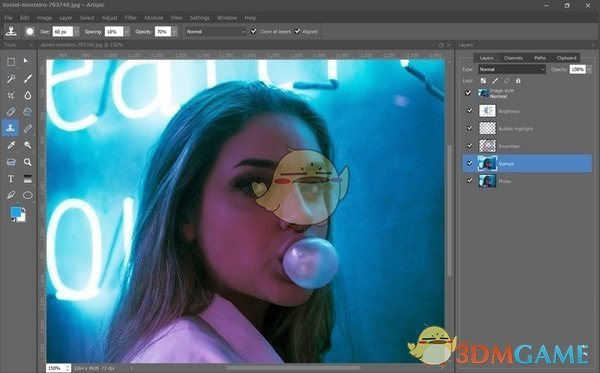Open the Filter menu

(130, 18)
